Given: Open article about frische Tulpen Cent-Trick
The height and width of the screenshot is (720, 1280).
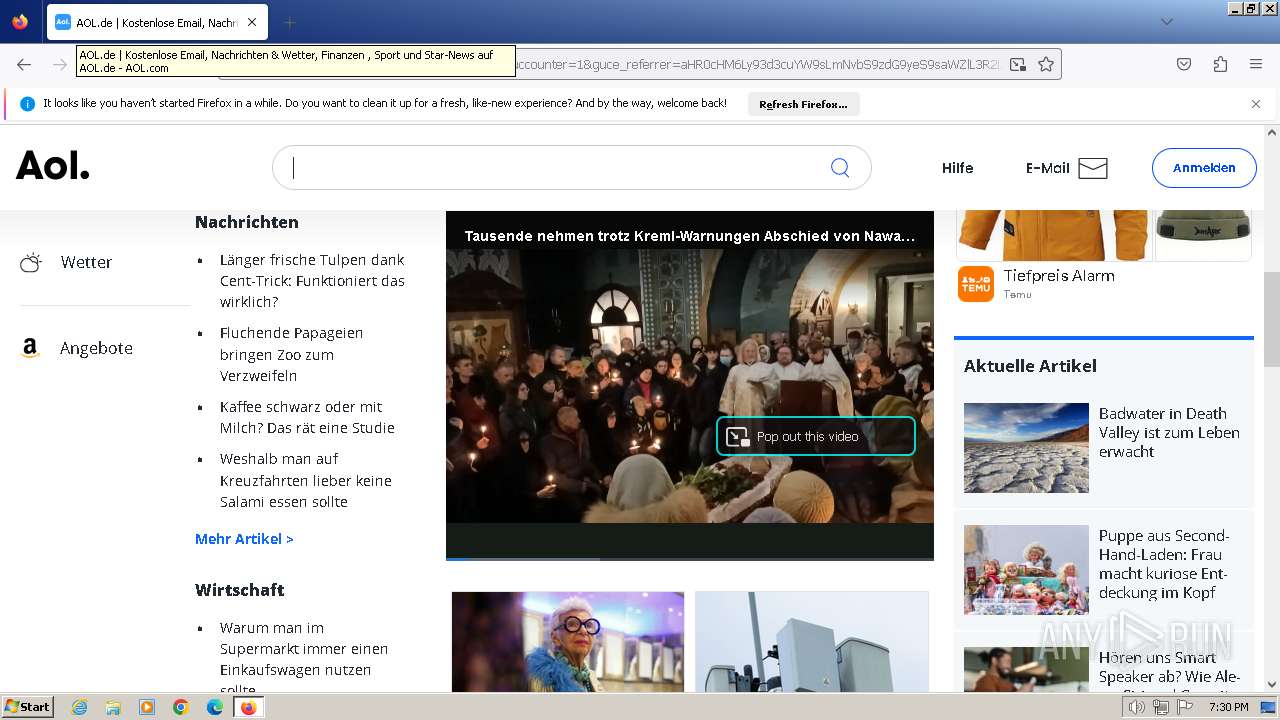Looking at the screenshot, I should pyautogui.click(x=312, y=281).
